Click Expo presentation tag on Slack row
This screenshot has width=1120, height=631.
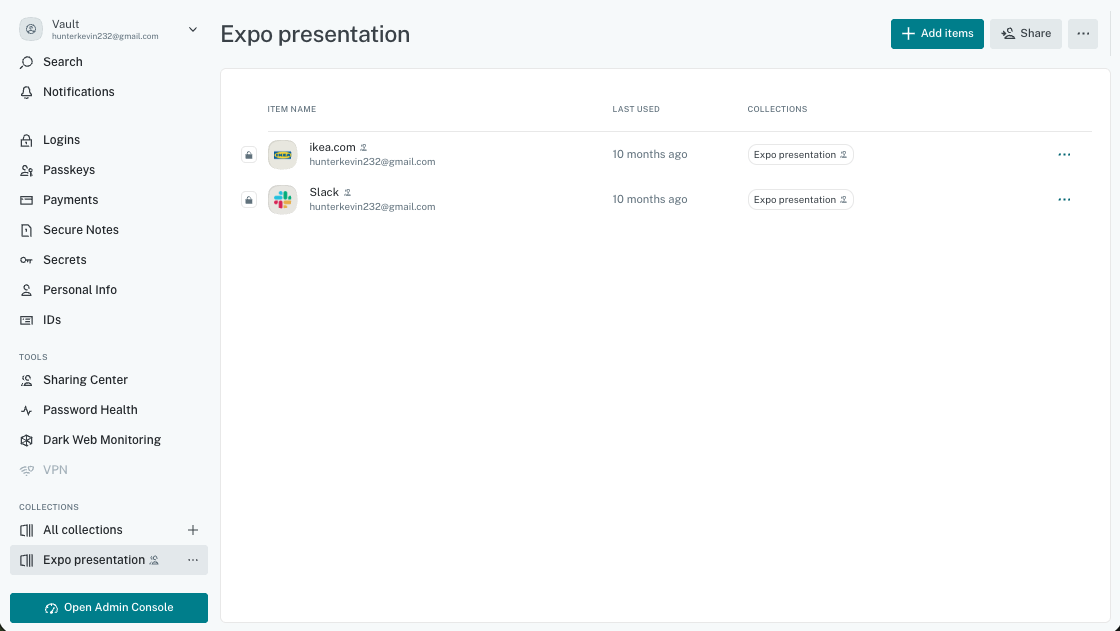pyautogui.click(x=800, y=200)
